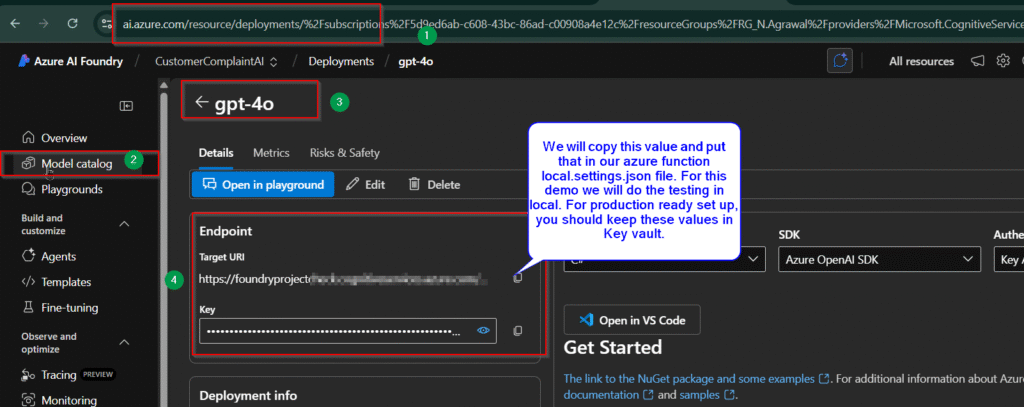Collapse the Observe and optimize section
This screenshot has height=407, width=1024.
[x=124, y=342]
